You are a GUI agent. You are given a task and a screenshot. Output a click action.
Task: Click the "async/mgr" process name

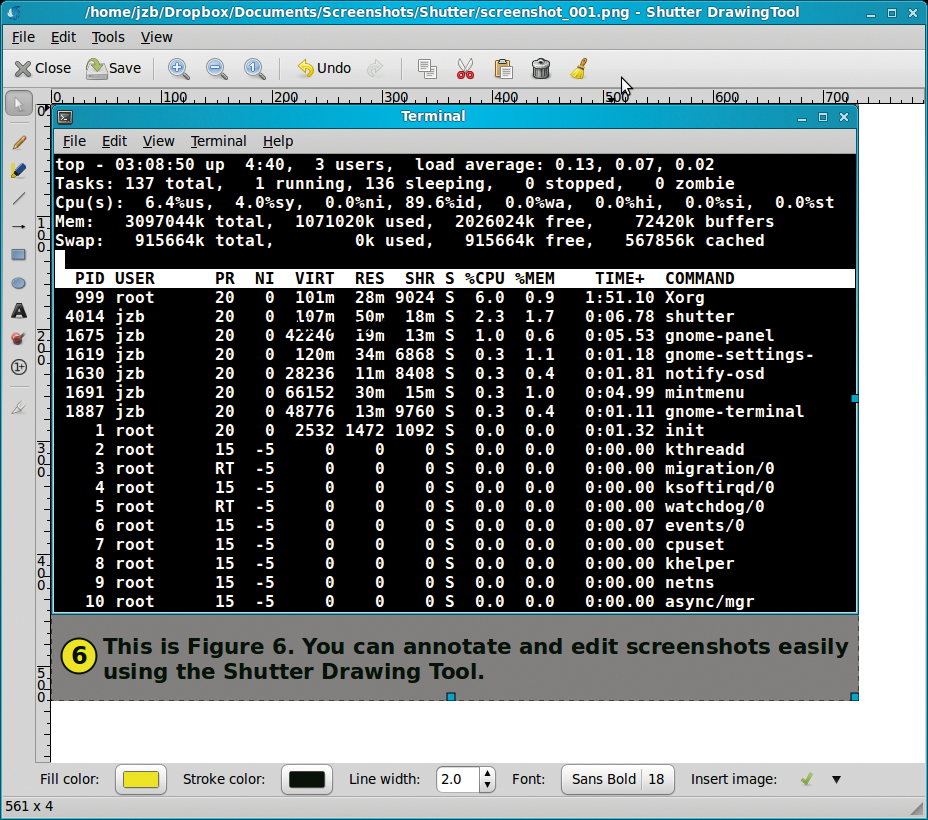click(710, 602)
